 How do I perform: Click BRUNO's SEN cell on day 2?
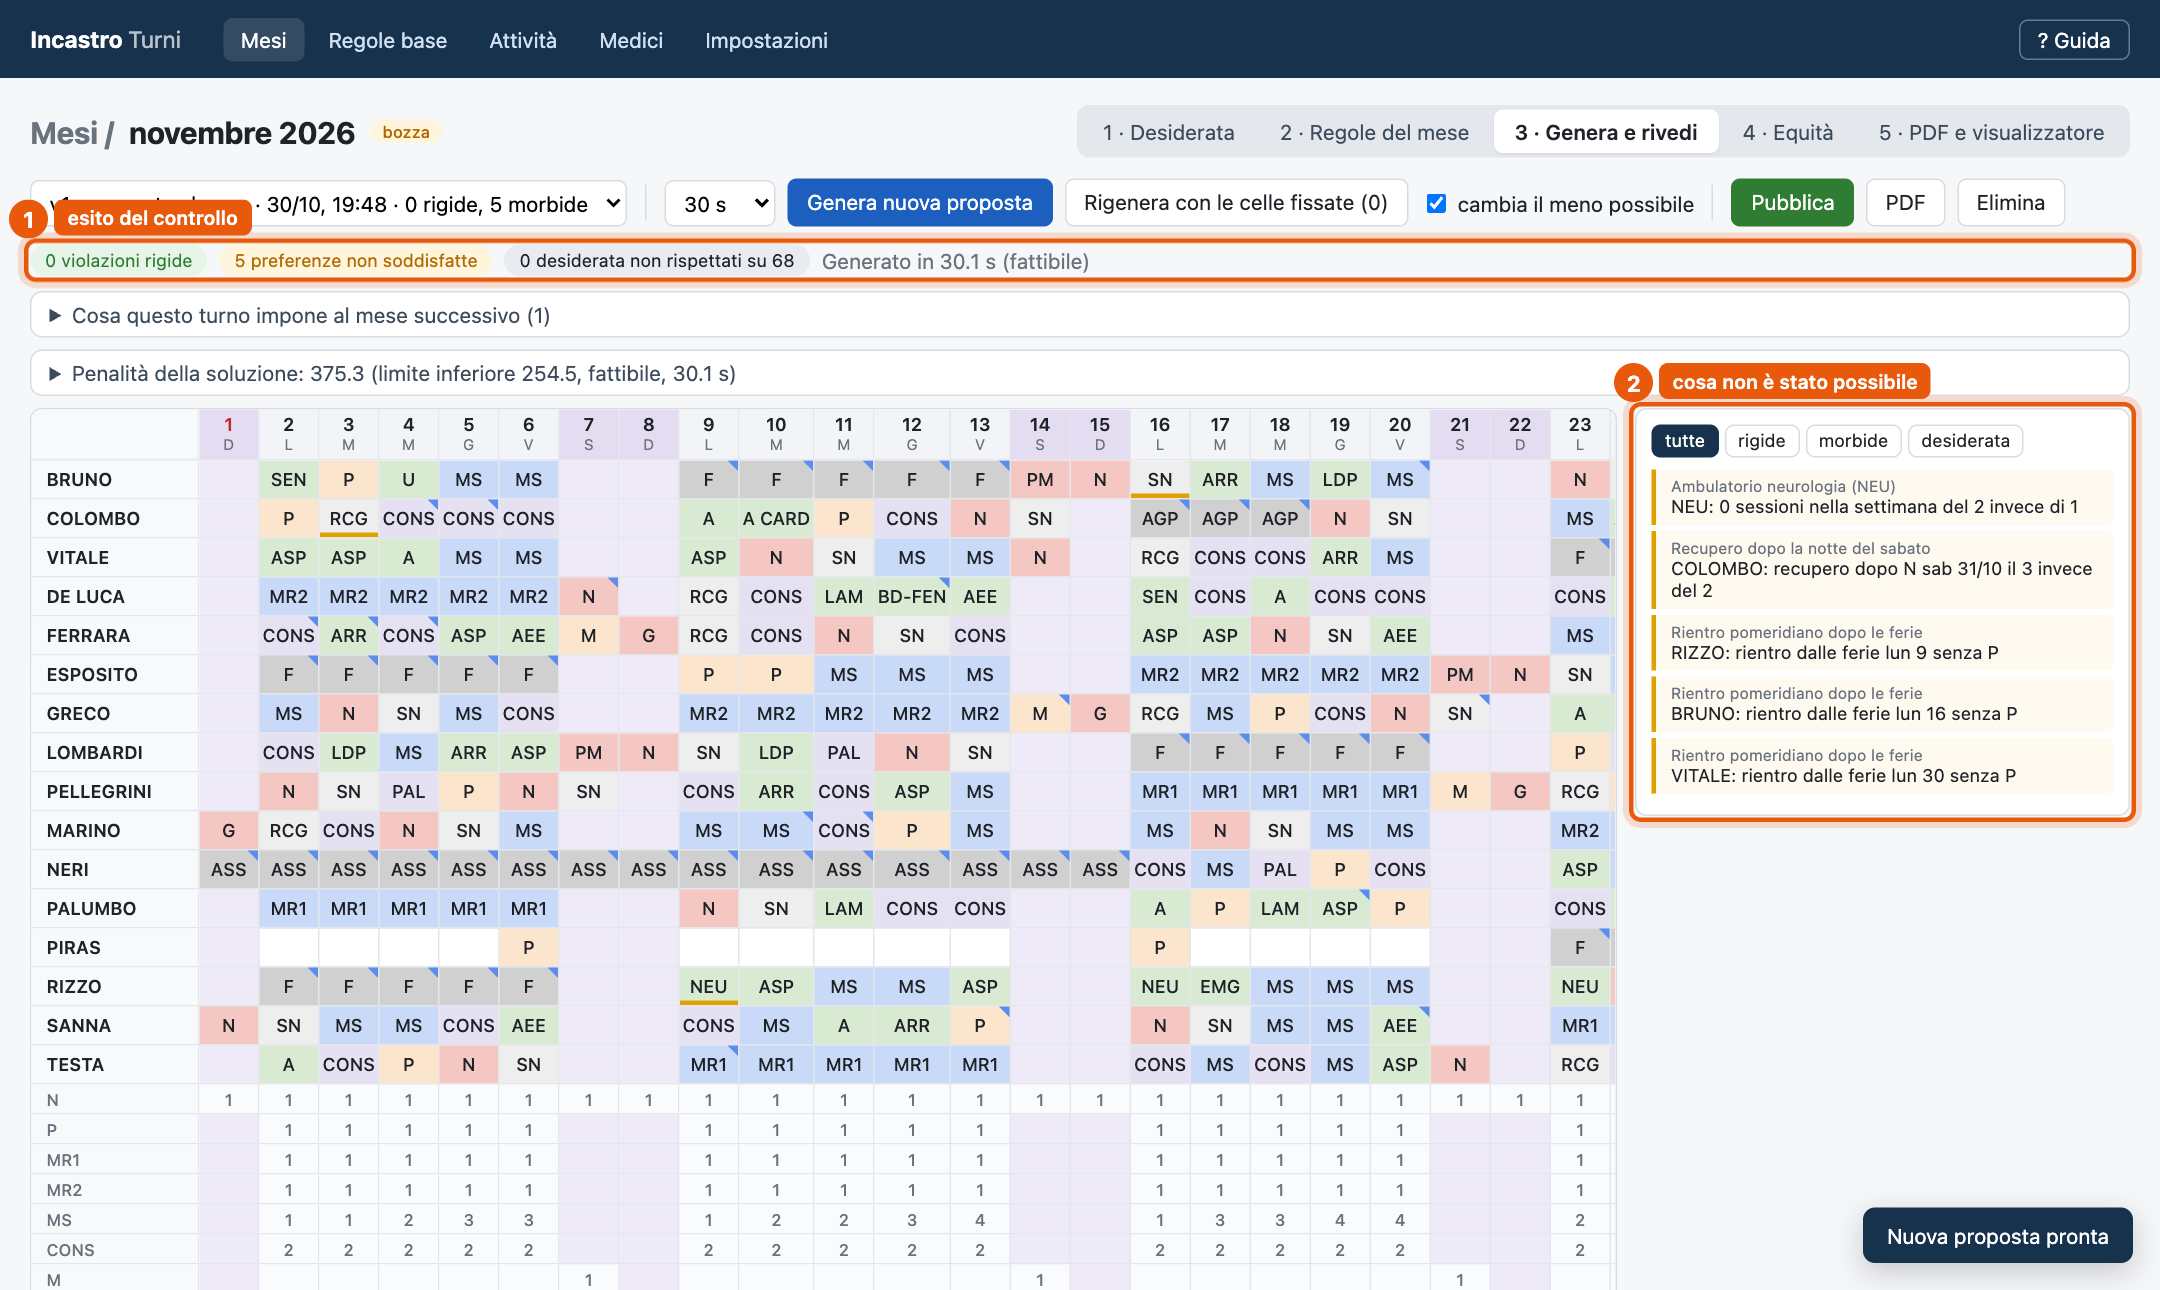point(289,479)
